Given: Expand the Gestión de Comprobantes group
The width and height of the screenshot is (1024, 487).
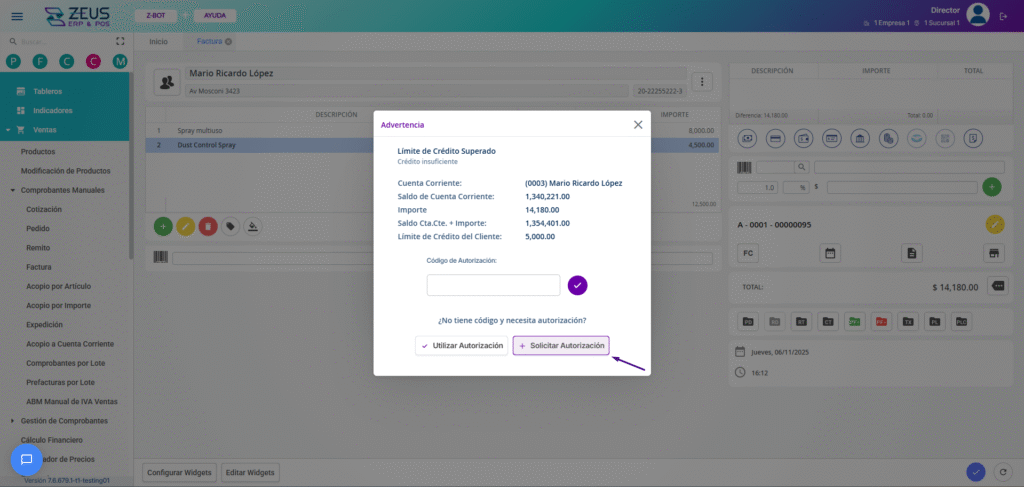Looking at the screenshot, I should tap(12, 421).
